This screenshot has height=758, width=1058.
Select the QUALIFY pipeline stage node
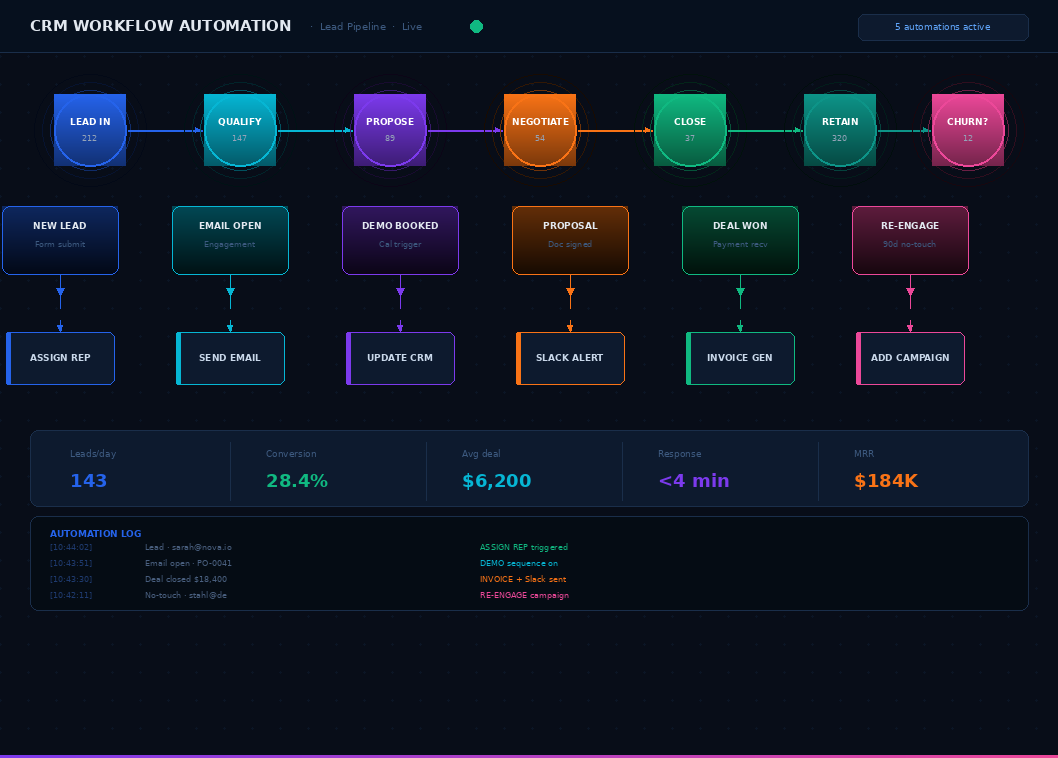click(x=240, y=130)
